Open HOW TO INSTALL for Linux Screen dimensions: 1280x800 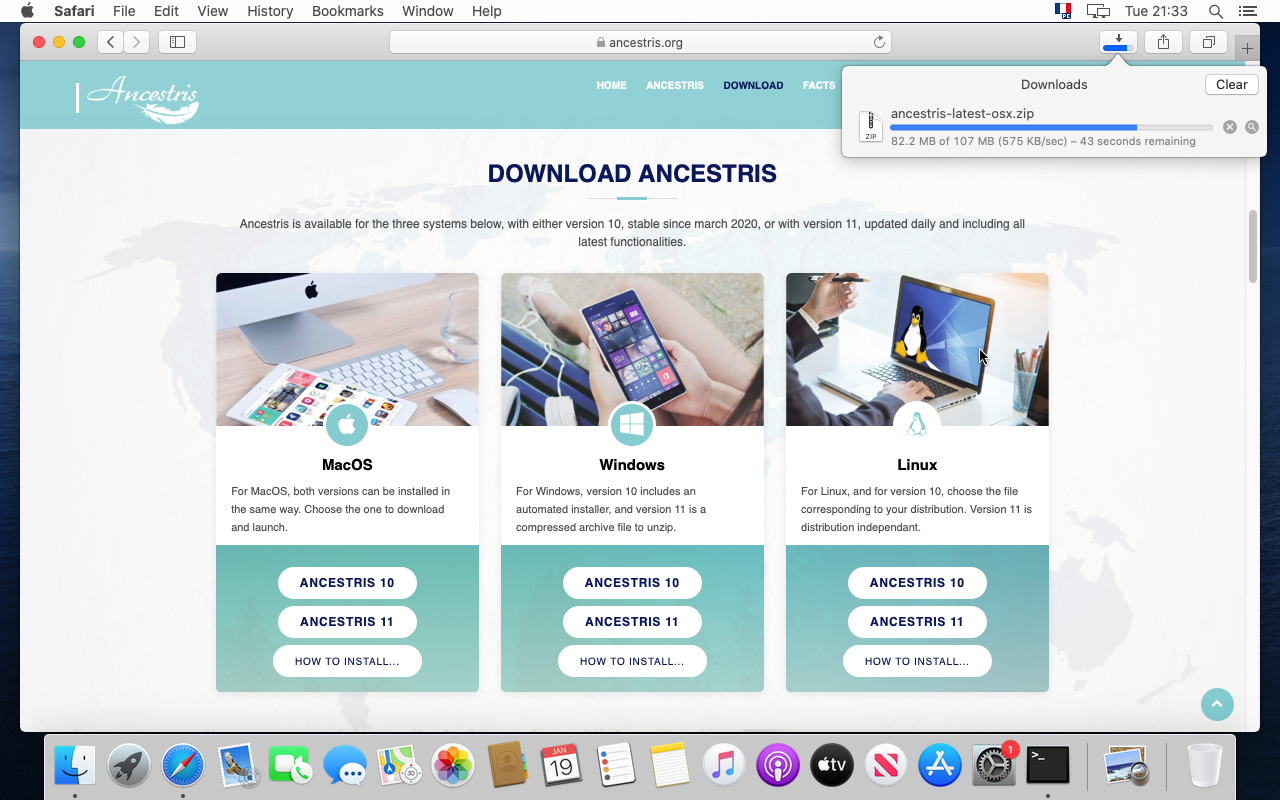917,661
